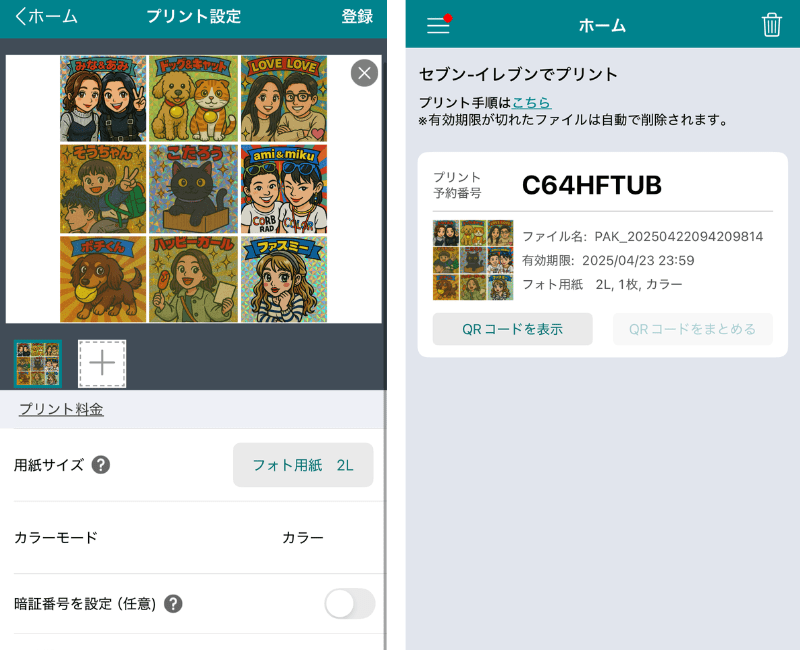Open the こちら print procedure link
This screenshot has height=650, width=800.
click(x=531, y=102)
